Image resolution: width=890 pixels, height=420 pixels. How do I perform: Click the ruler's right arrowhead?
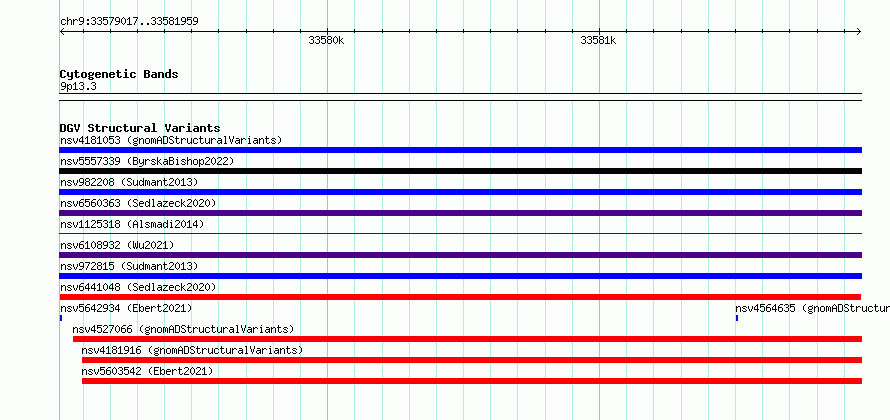[x=859, y=32]
